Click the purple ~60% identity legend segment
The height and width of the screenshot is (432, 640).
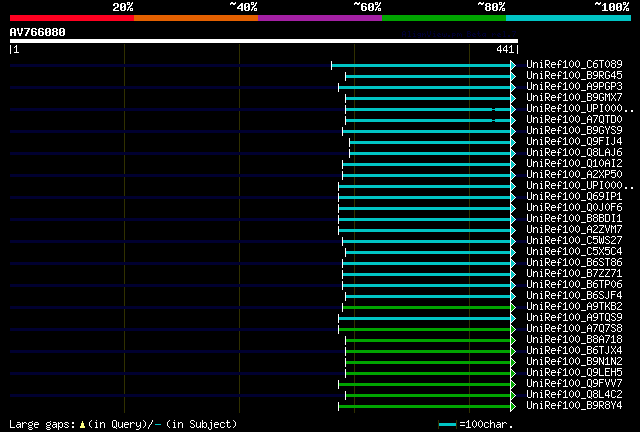320,18
